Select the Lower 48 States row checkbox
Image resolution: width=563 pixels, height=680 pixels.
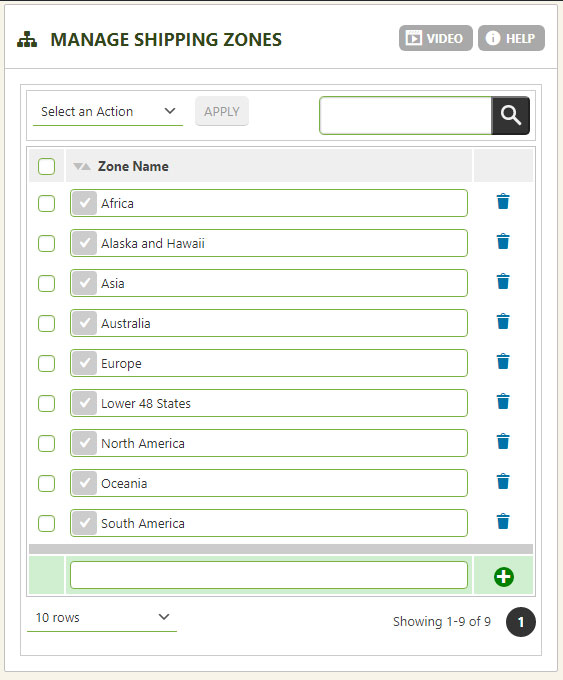(x=46, y=403)
